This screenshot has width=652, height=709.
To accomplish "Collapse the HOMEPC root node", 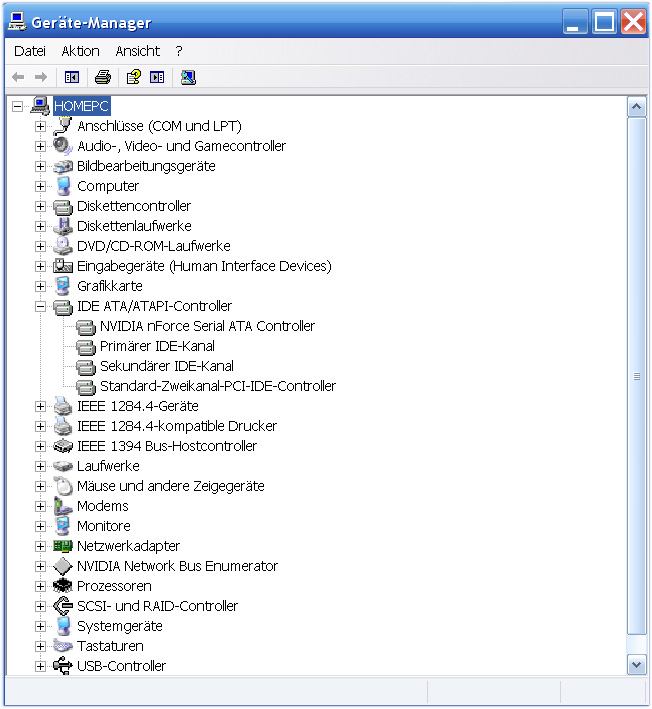I will [x=17, y=107].
